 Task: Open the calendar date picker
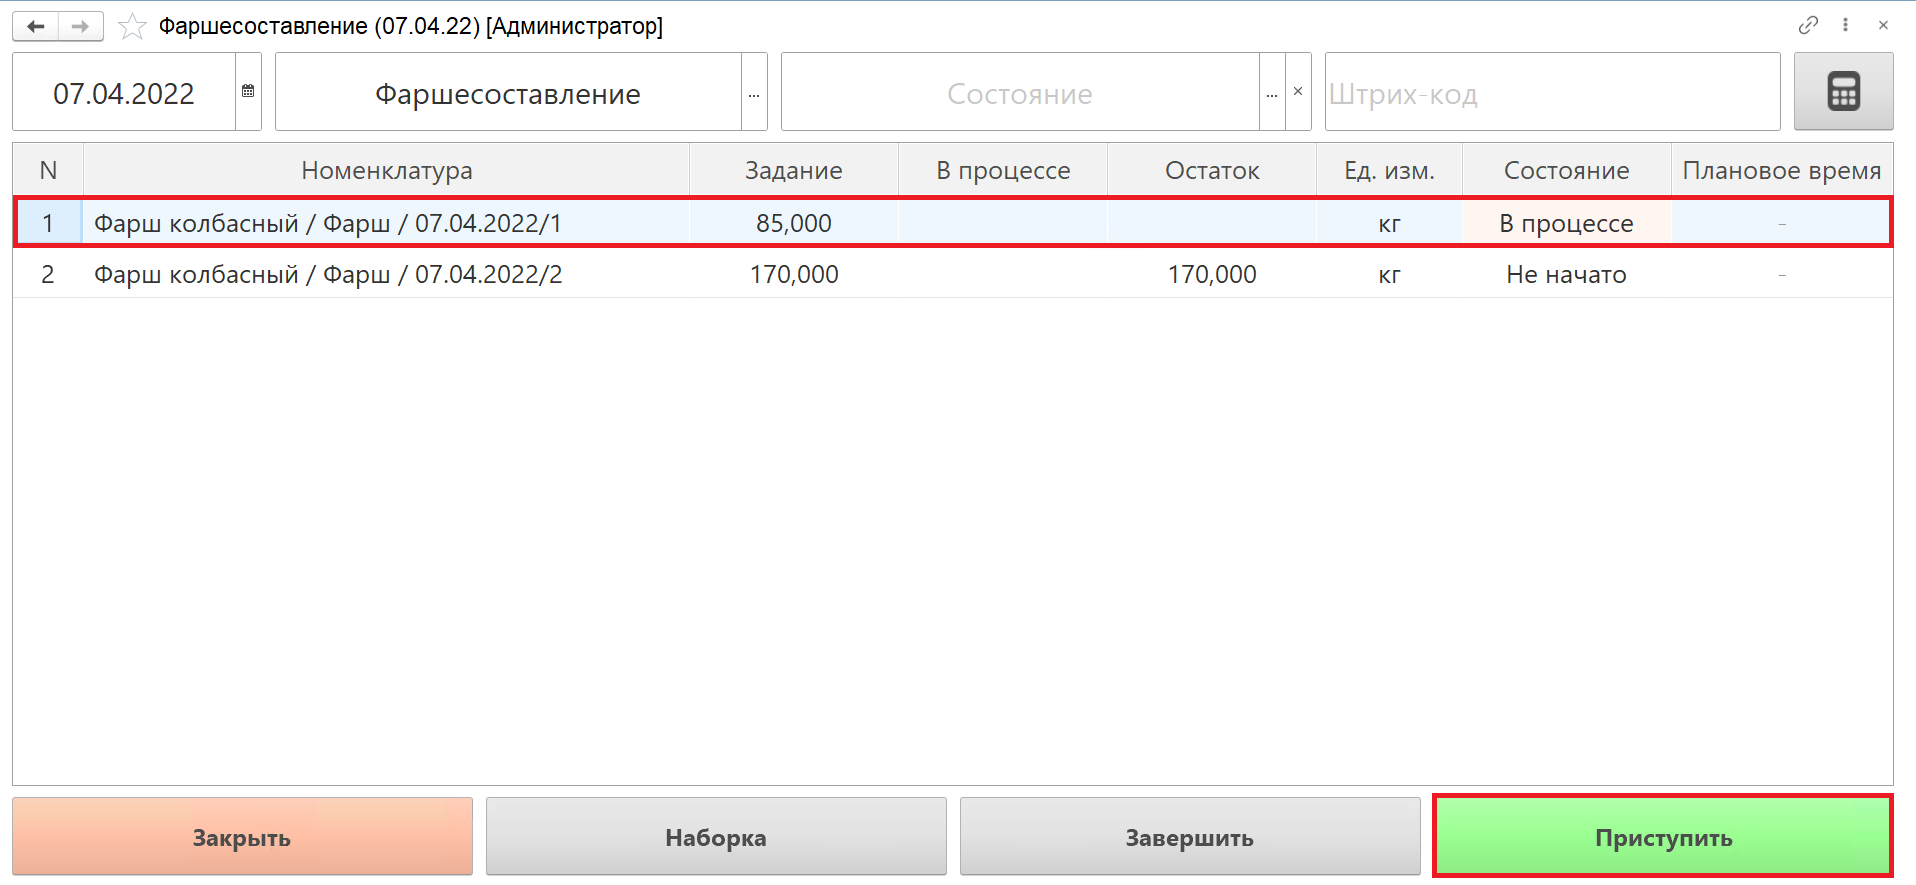pyautogui.click(x=248, y=92)
